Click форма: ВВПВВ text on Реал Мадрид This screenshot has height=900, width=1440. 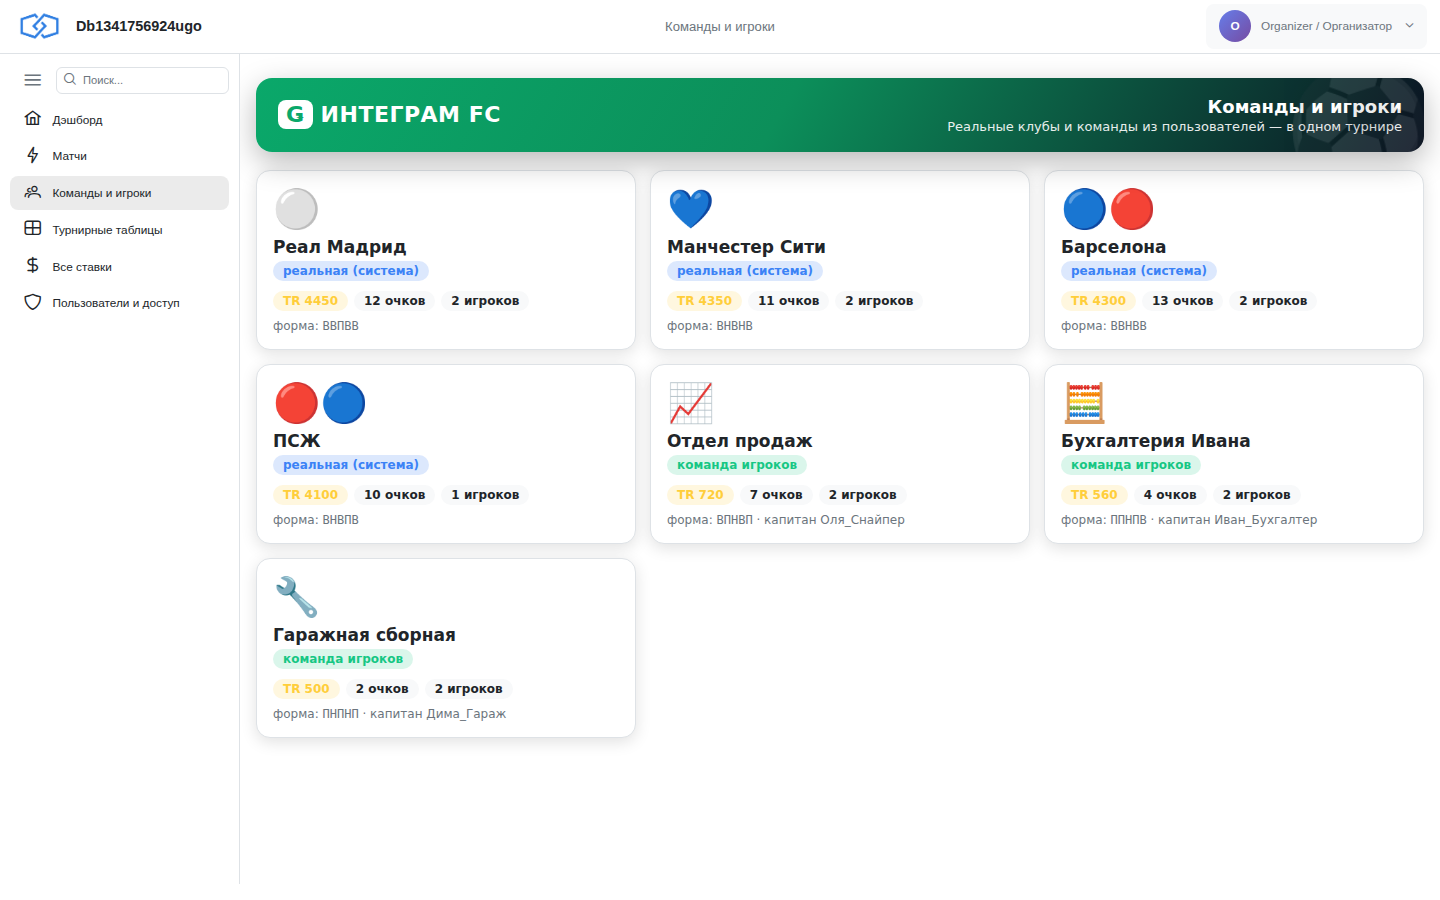316,326
